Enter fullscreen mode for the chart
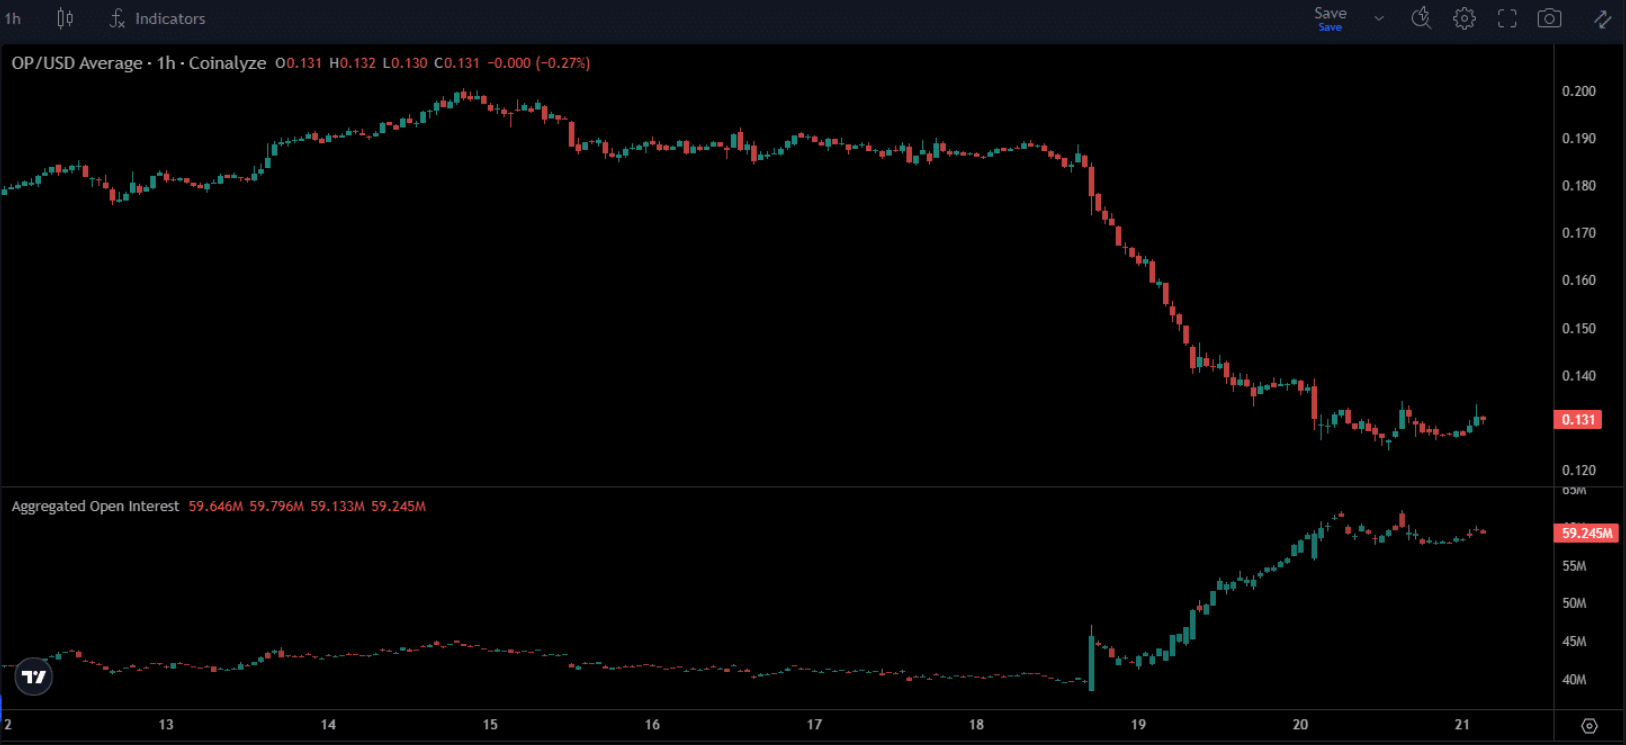The image size is (1626, 745). point(1507,18)
